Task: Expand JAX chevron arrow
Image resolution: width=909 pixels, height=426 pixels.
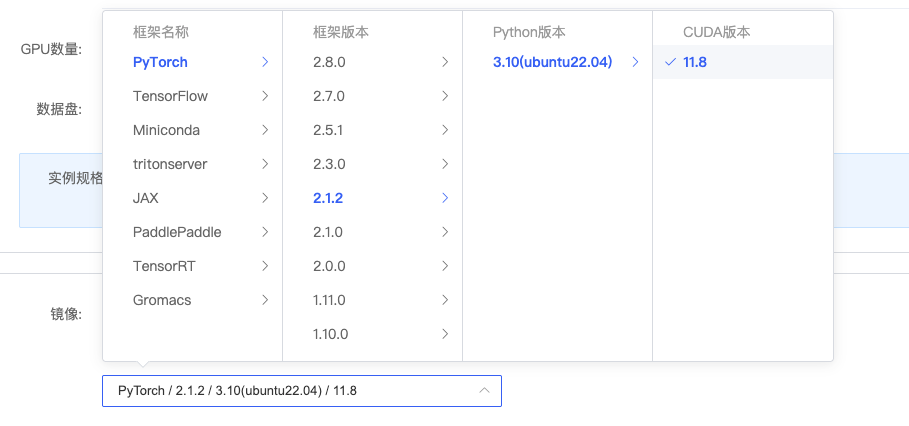Action: 265,198
